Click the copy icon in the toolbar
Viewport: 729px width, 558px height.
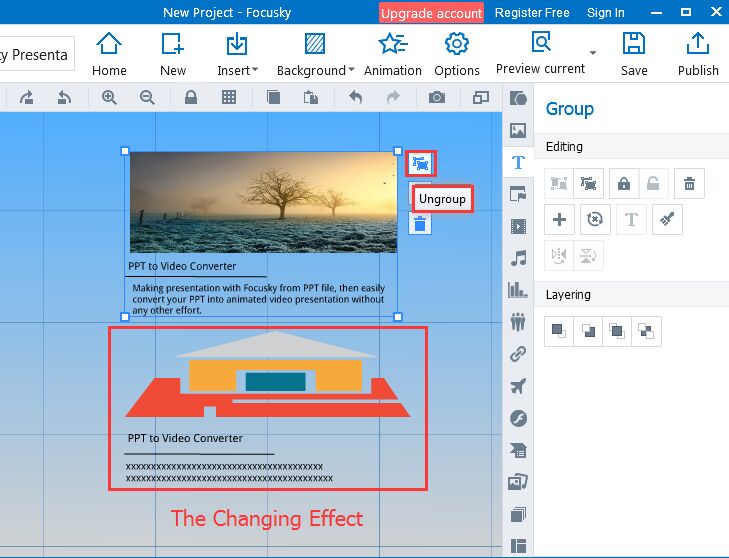tap(273, 97)
